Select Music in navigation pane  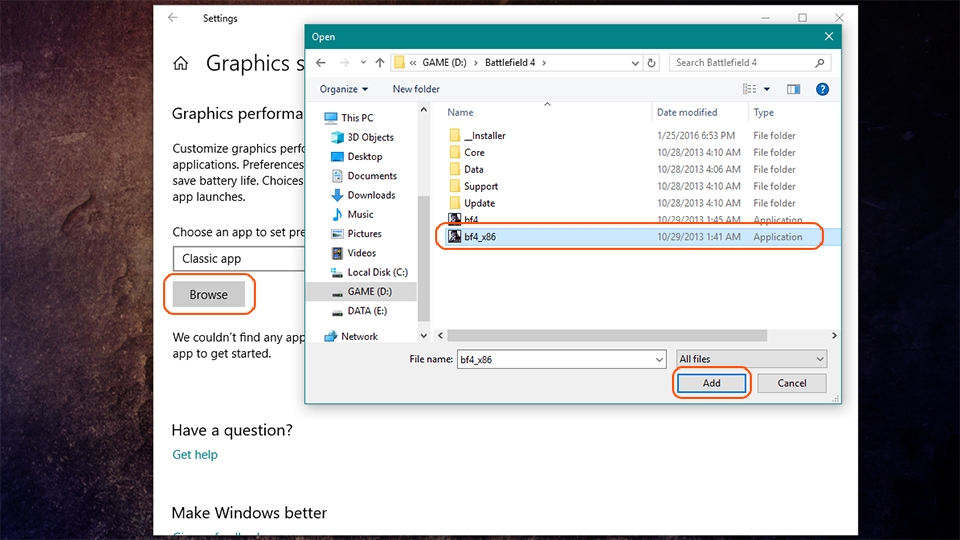coord(352,214)
